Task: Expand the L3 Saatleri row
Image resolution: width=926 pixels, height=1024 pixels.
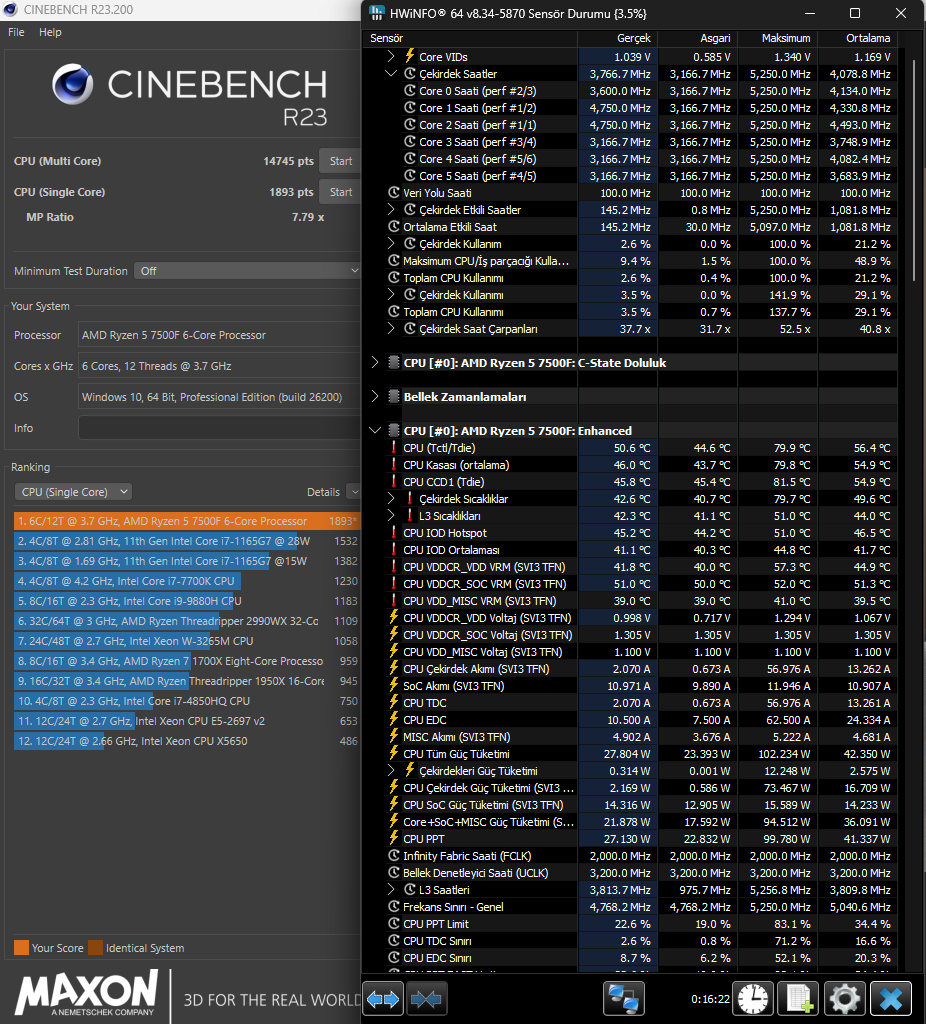Action: click(391, 889)
